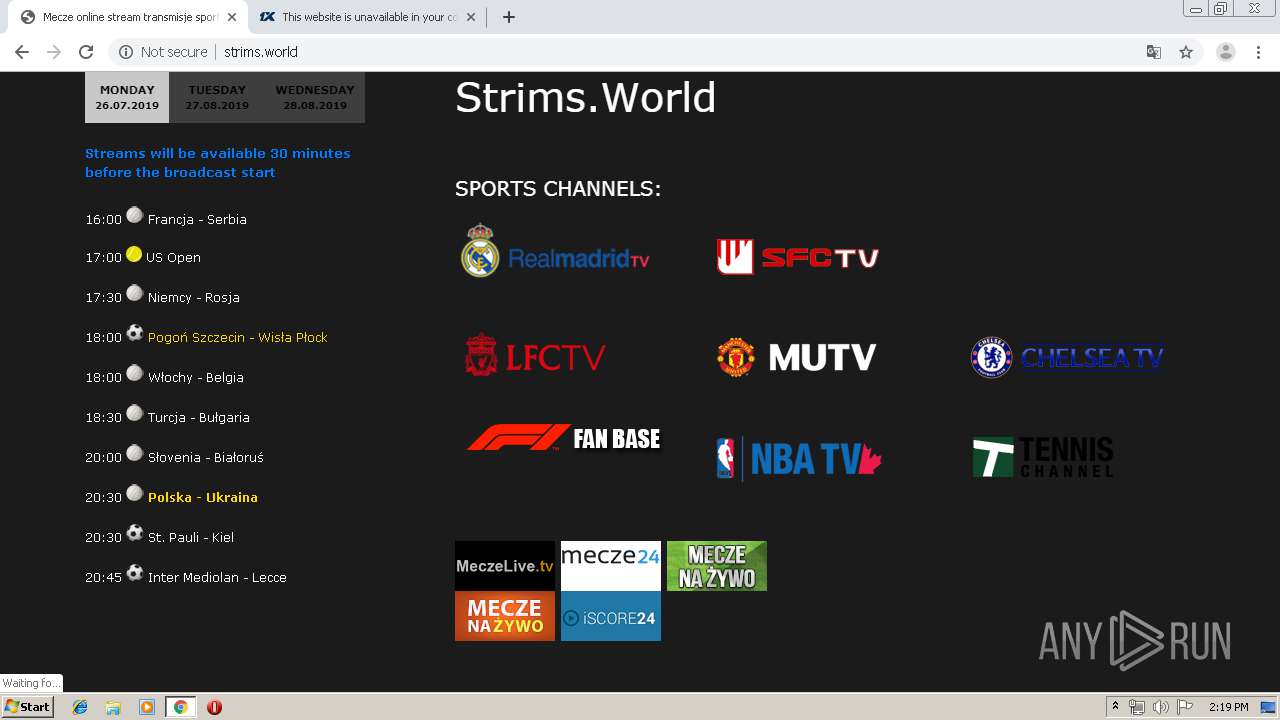Open the Tennis Channel logo
Image resolution: width=1280 pixels, height=720 pixels.
(x=1043, y=458)
